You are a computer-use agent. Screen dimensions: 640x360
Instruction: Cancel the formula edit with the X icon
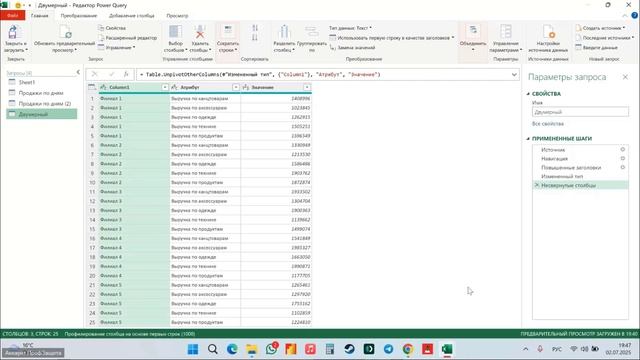click(95, 74)
